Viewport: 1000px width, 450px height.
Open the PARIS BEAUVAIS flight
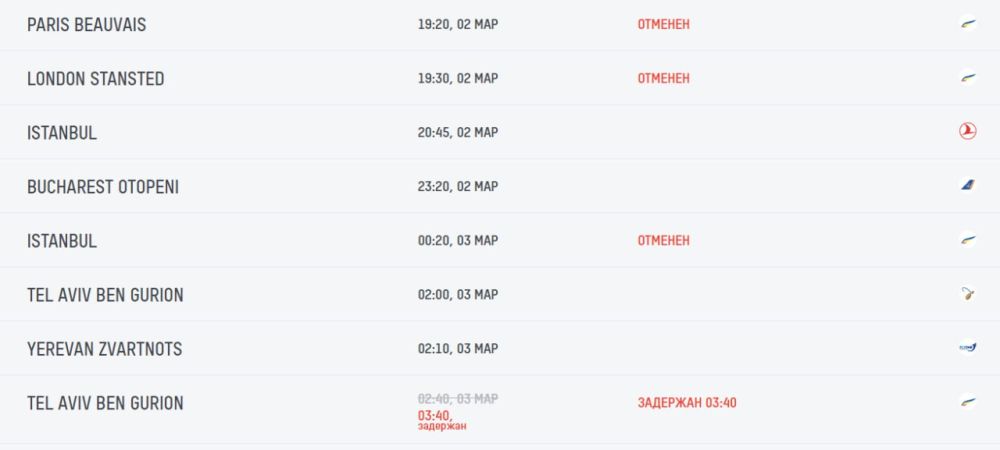[86, 24]
